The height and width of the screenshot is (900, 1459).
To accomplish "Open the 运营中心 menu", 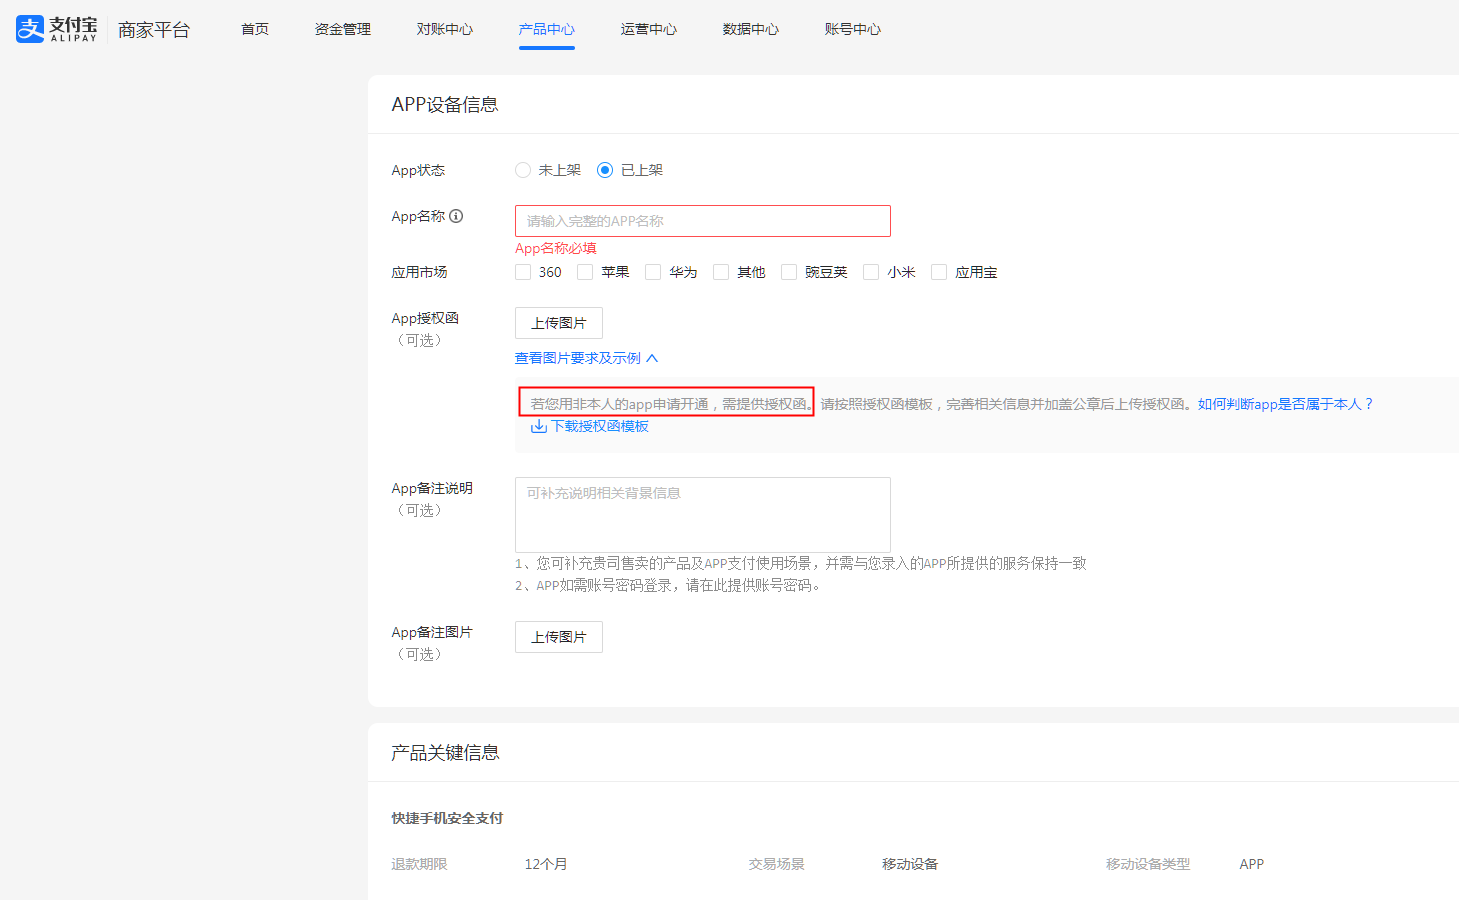I will point(649,29).
